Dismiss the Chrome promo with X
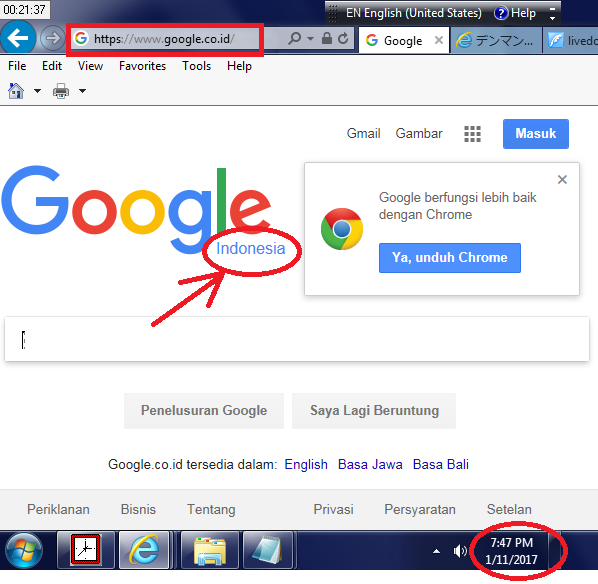Image resolution: width=598 pixels, height=584 pixels. pos(562,179)
